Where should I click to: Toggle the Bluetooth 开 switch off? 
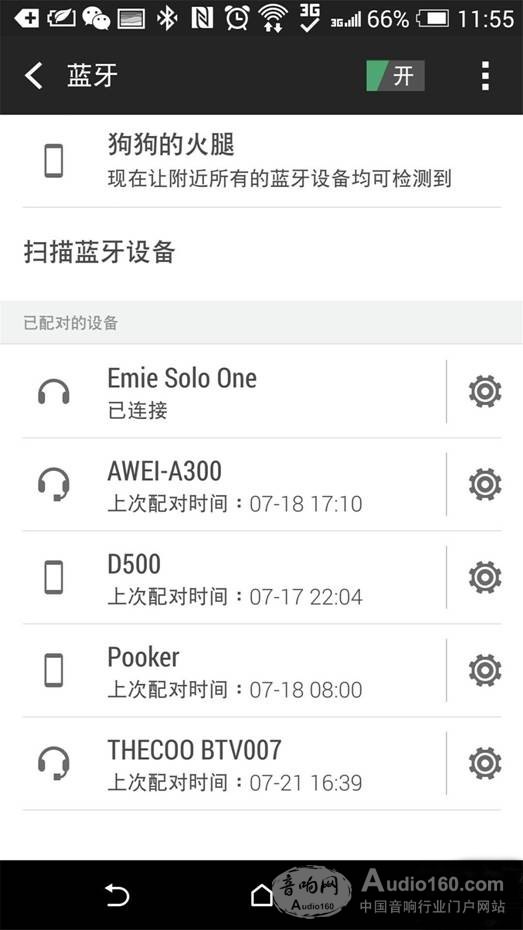pos(395,76)
